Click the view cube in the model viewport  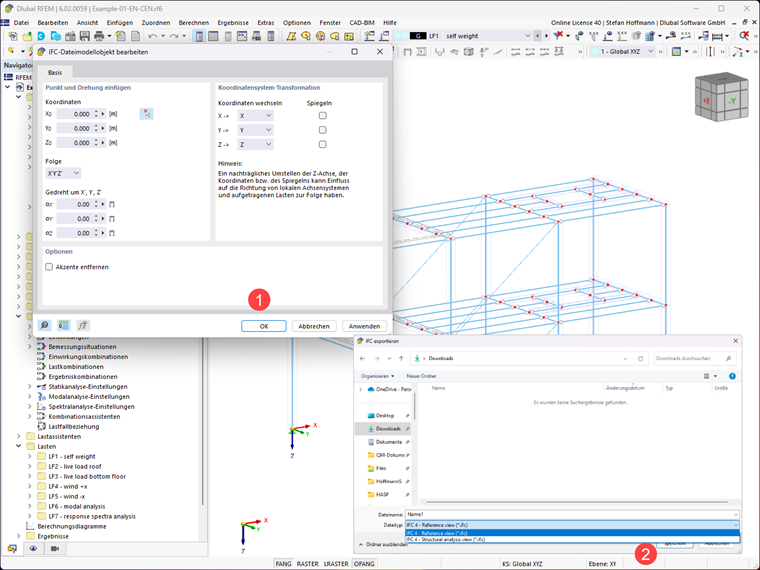[x=721, y=97]
